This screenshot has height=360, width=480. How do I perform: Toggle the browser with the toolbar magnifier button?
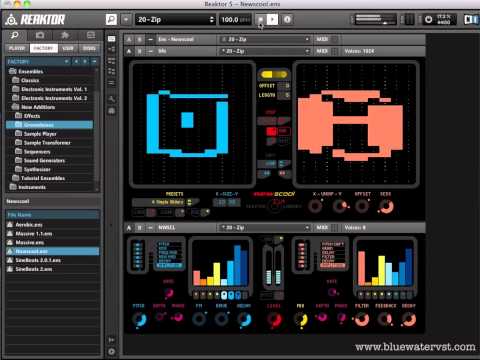click(x=111, y=19)
